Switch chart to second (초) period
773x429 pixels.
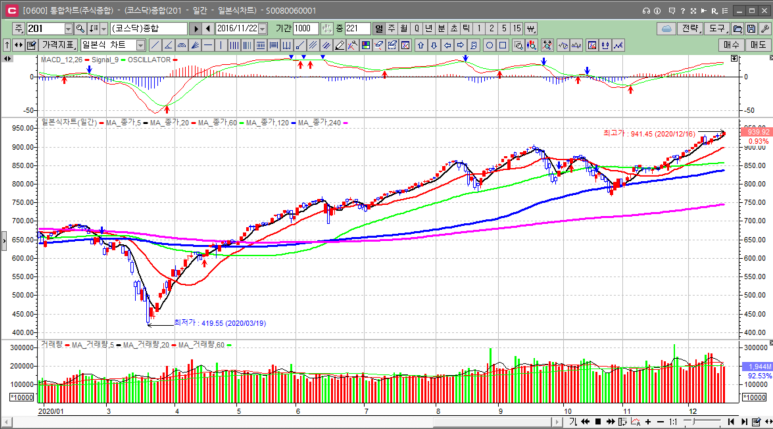coord(454,29)
